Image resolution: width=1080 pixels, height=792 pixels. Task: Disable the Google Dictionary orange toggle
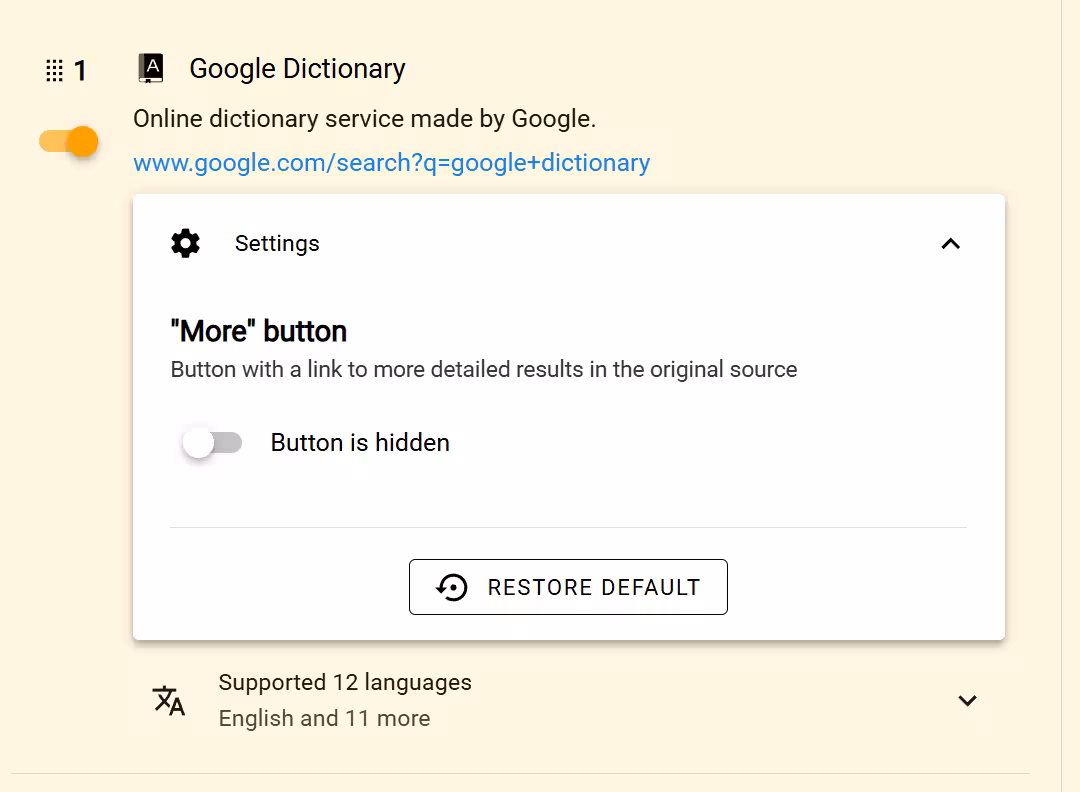tap(69, 142)
